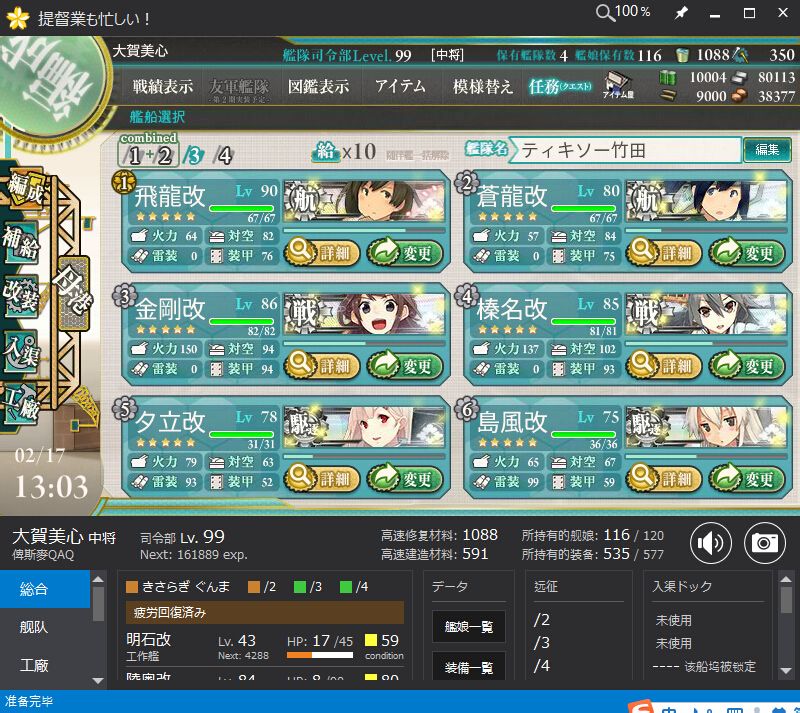This screenshot has width=800, height=713.
Task: Switch to the /3 fleet status tab
Action: [x=308, y=586]
